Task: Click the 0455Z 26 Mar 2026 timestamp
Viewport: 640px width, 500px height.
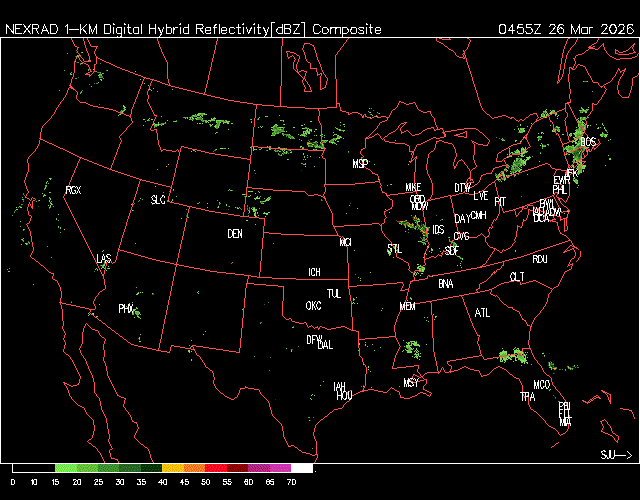Action: click(564, 30)
